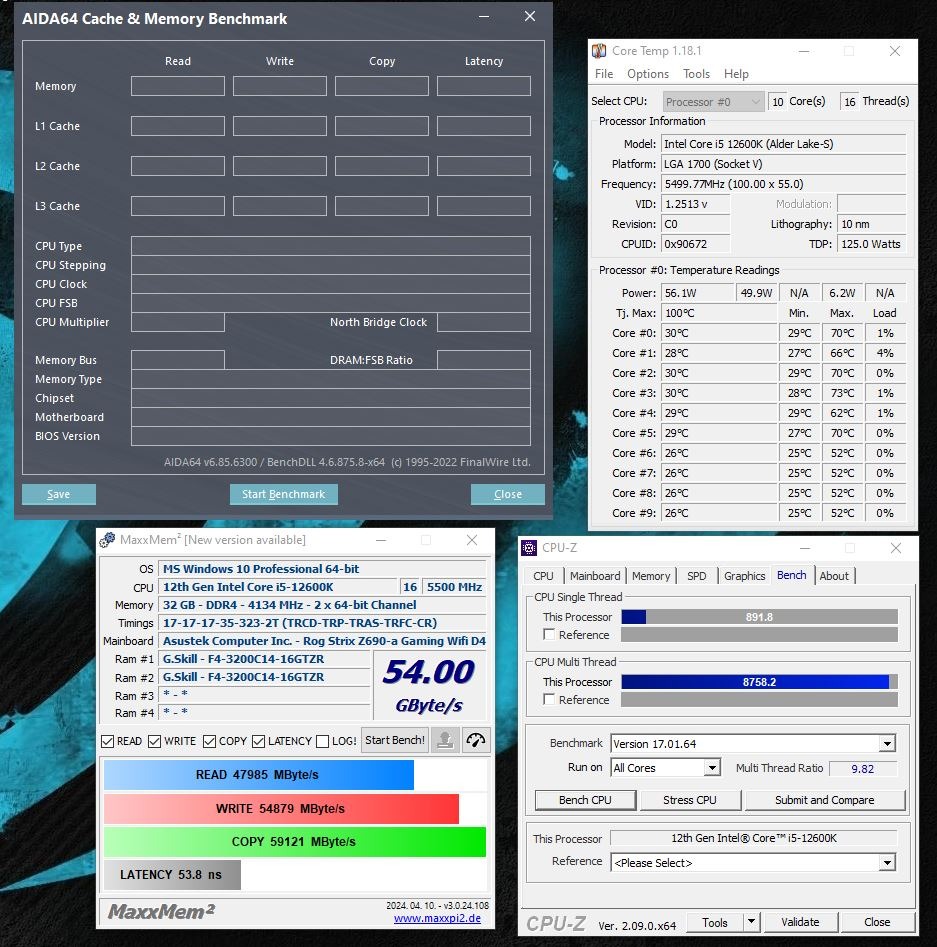Click the Stress CPU button
Screen dimensions: 937x947
tap(689, 800)
